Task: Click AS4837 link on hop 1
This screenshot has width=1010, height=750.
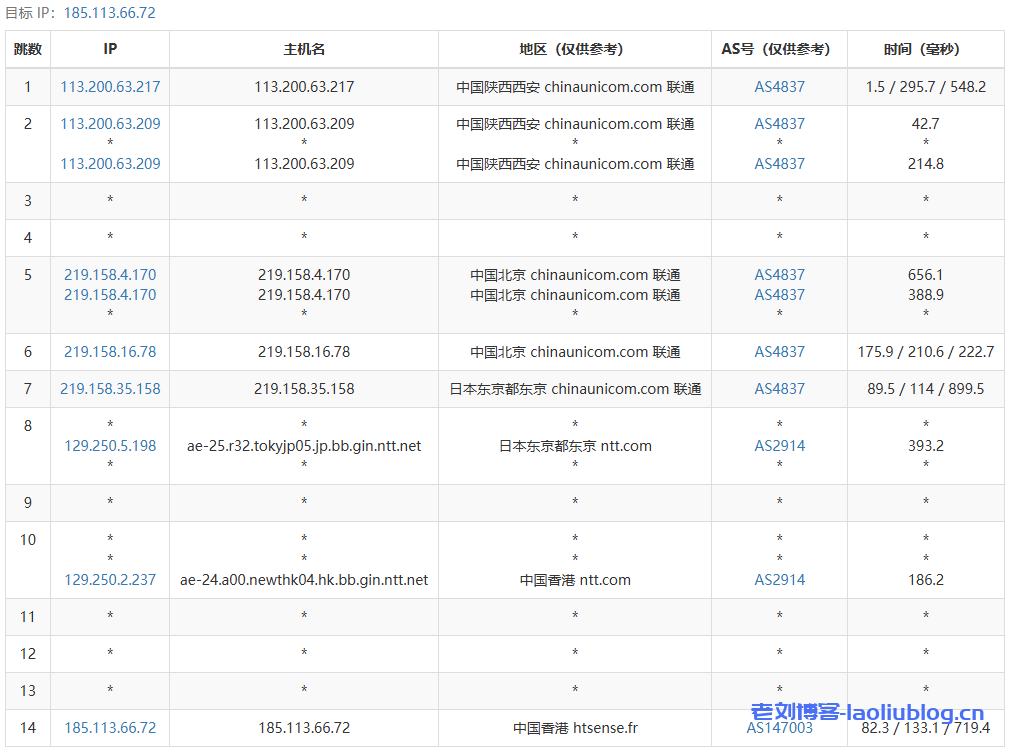Action: (779, 87)
